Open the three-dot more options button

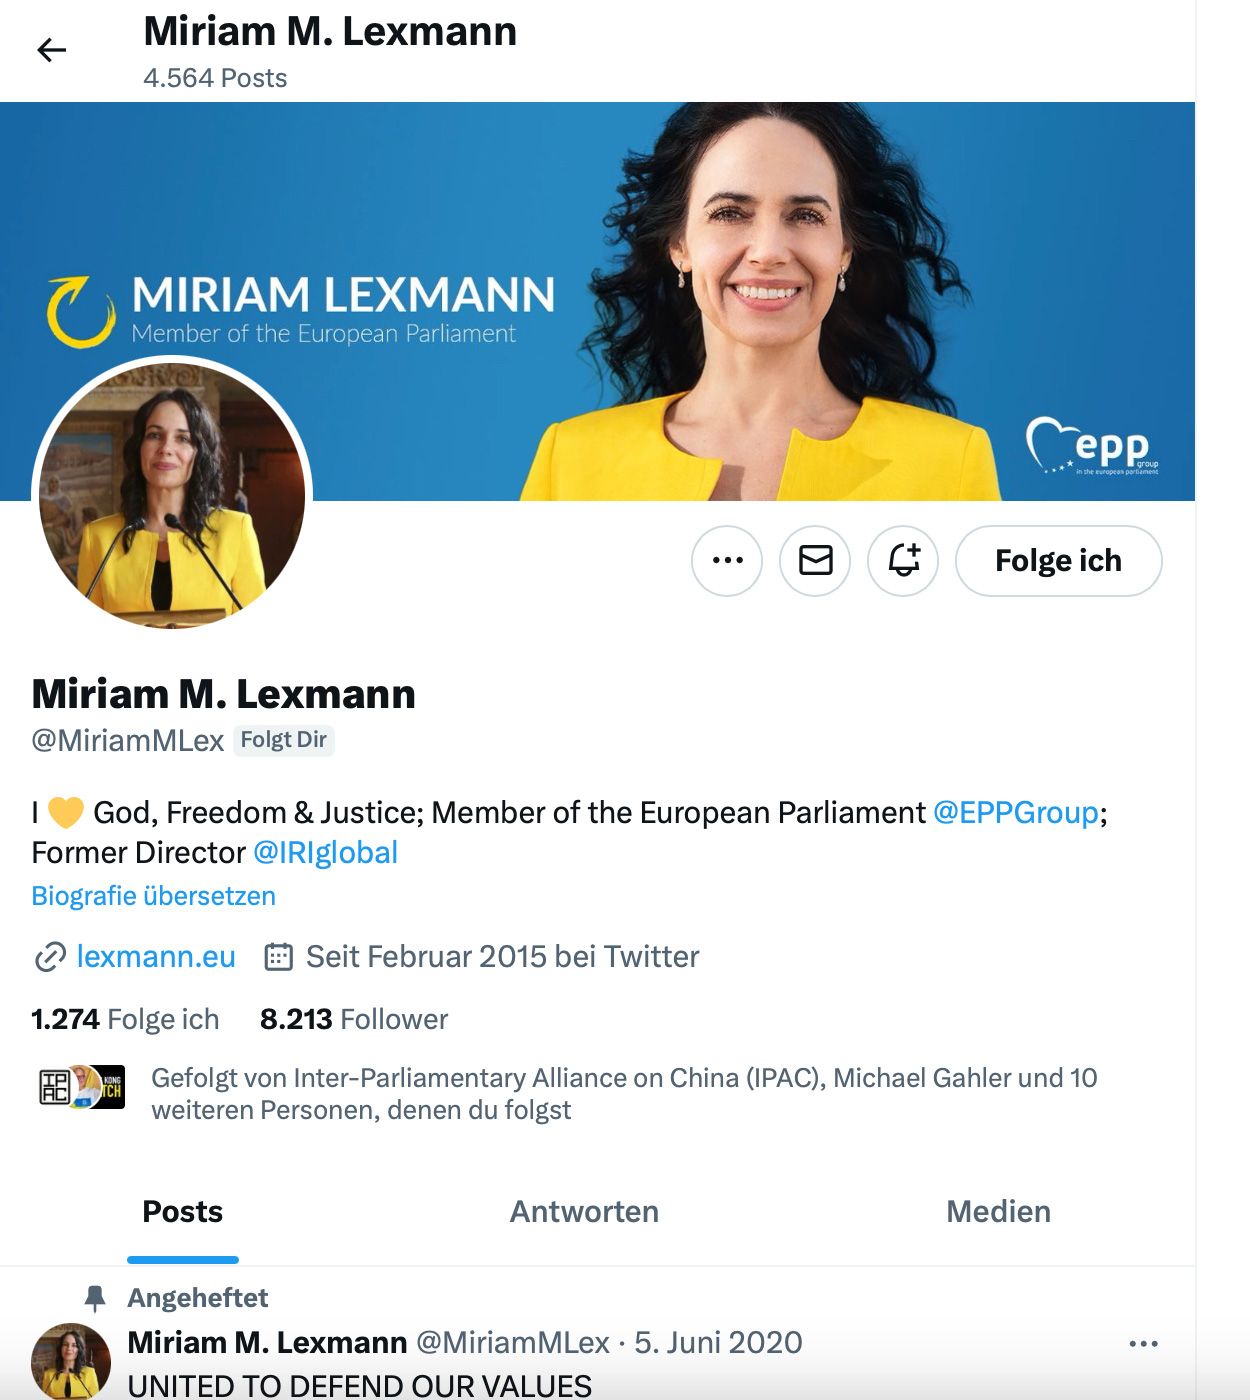pyautogui.click(x=727, y=561)
